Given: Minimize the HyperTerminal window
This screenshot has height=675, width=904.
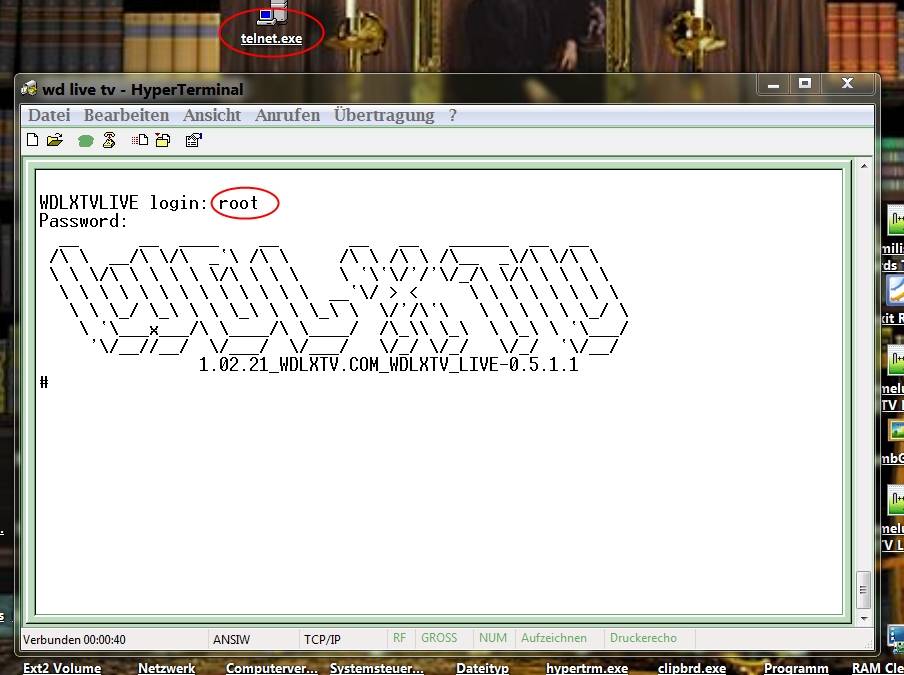Looking at the screenshot, I should [x=773, y=85].
